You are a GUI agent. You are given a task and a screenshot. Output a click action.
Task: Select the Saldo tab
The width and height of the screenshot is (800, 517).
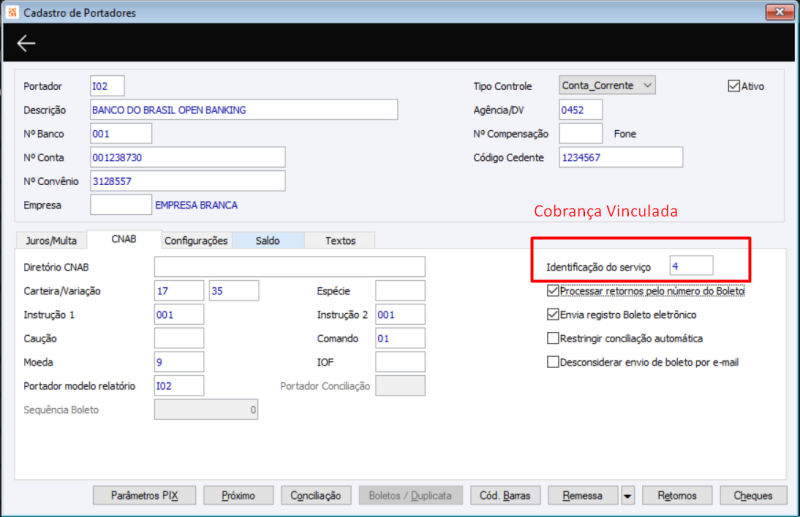[268, 240]
